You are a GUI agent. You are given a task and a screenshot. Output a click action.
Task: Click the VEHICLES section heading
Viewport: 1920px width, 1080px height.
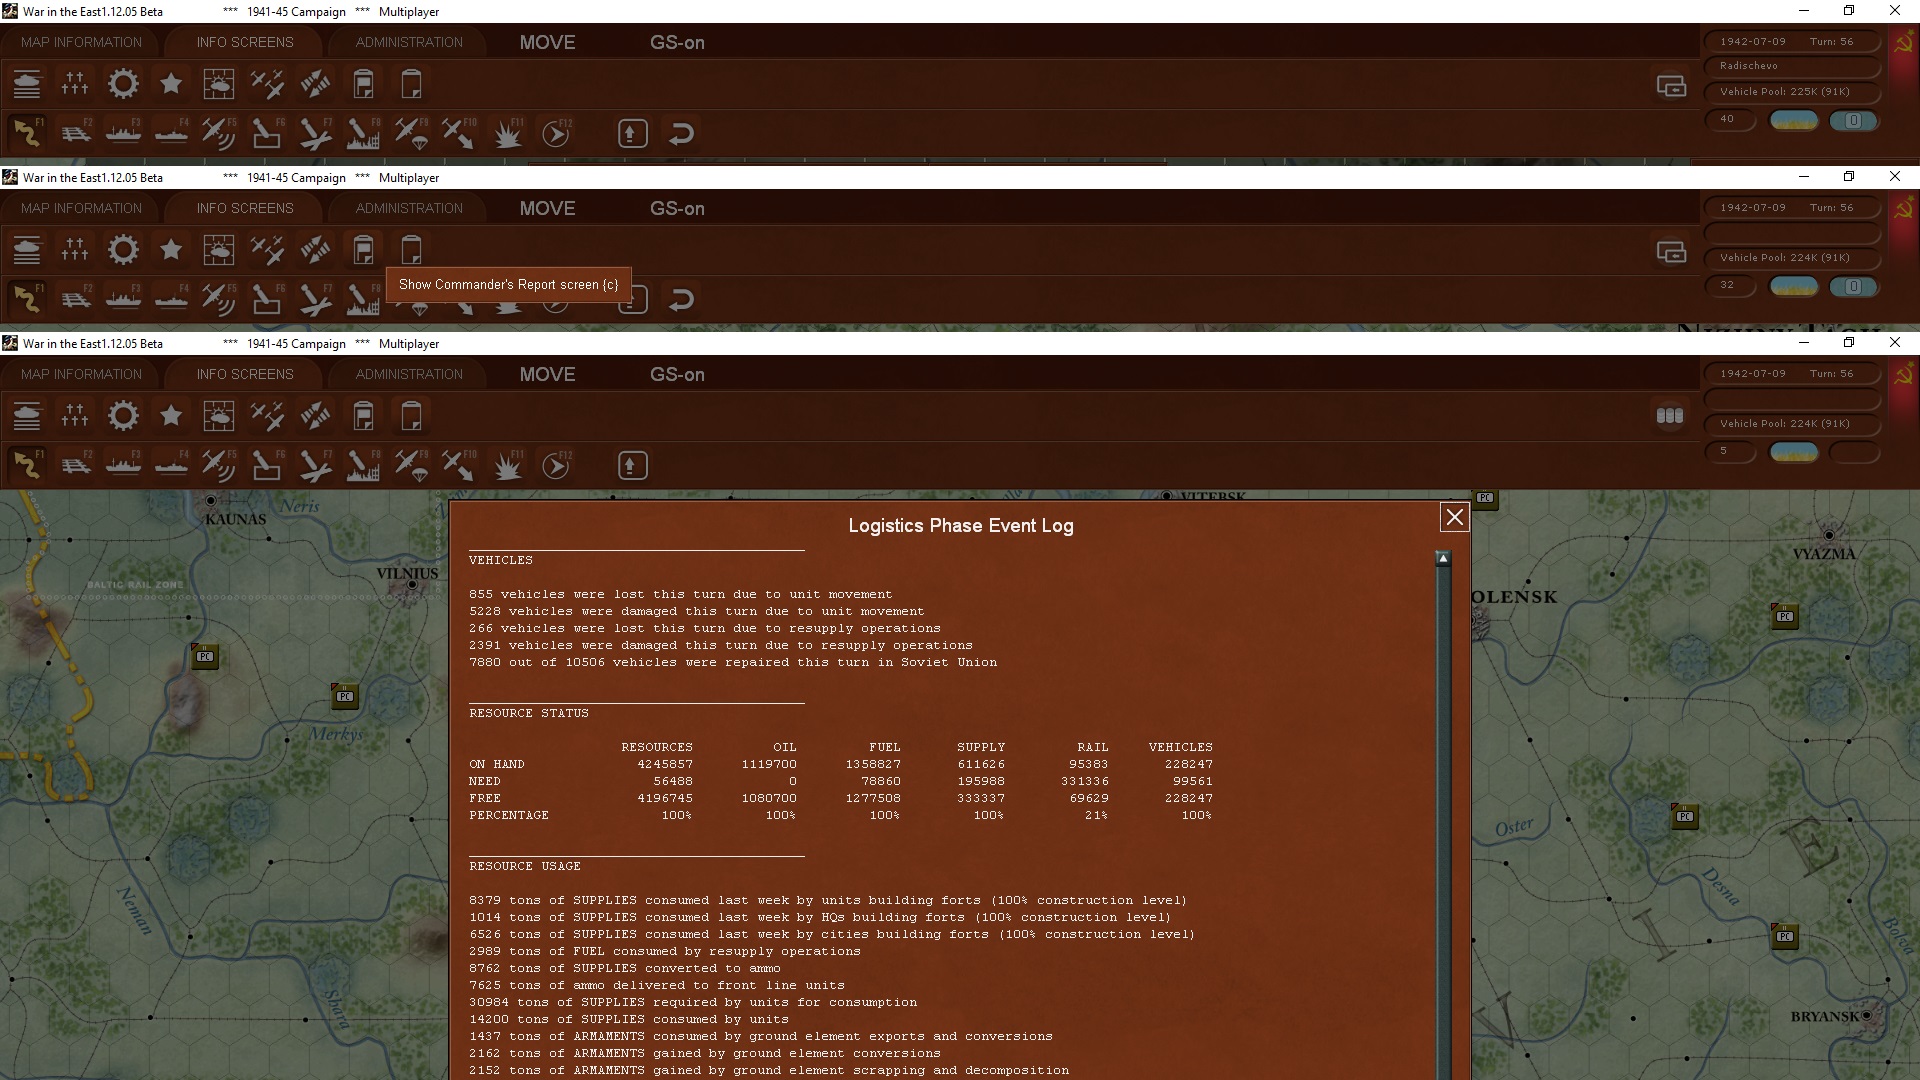coord(500,560)
